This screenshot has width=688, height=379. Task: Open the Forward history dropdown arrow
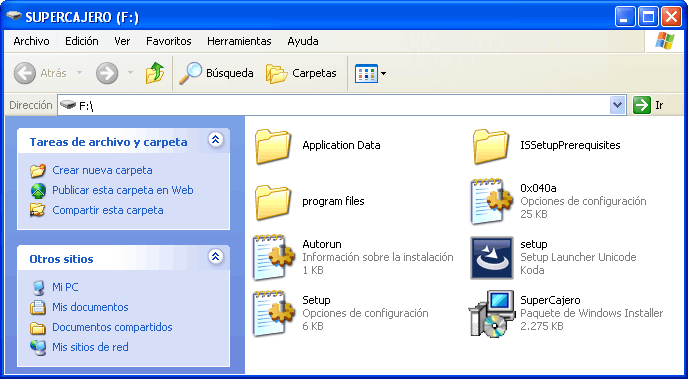point(130,73)
